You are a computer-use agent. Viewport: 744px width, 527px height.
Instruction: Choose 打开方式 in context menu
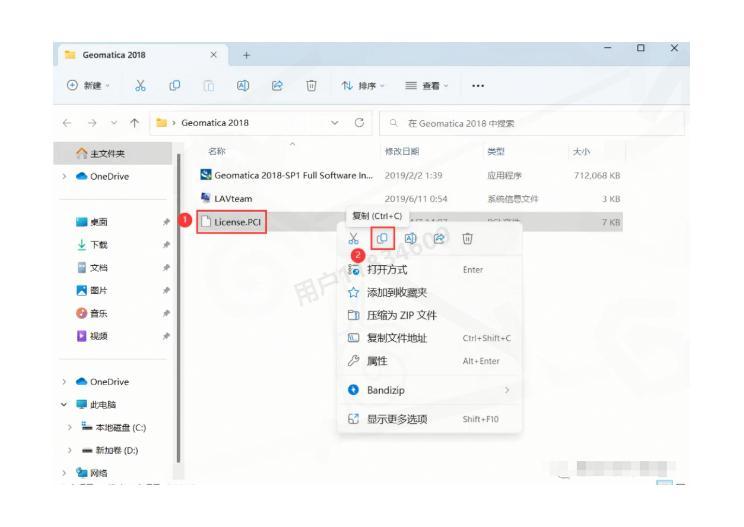429,270
